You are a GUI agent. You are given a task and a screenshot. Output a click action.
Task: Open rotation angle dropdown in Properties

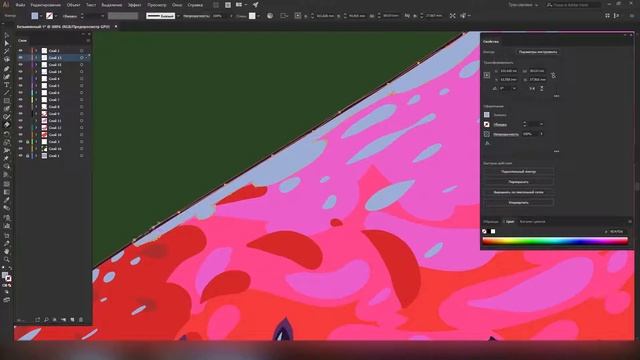click(514, 88)
